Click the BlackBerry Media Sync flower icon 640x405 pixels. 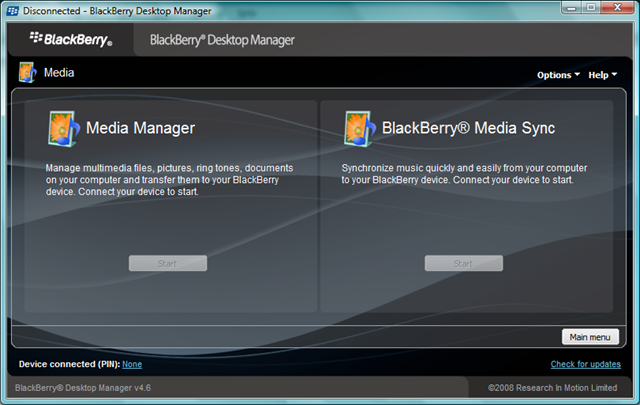(x=360, y=129)
